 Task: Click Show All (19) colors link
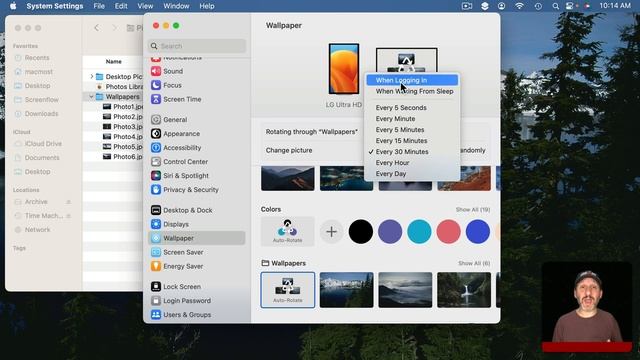473,209
